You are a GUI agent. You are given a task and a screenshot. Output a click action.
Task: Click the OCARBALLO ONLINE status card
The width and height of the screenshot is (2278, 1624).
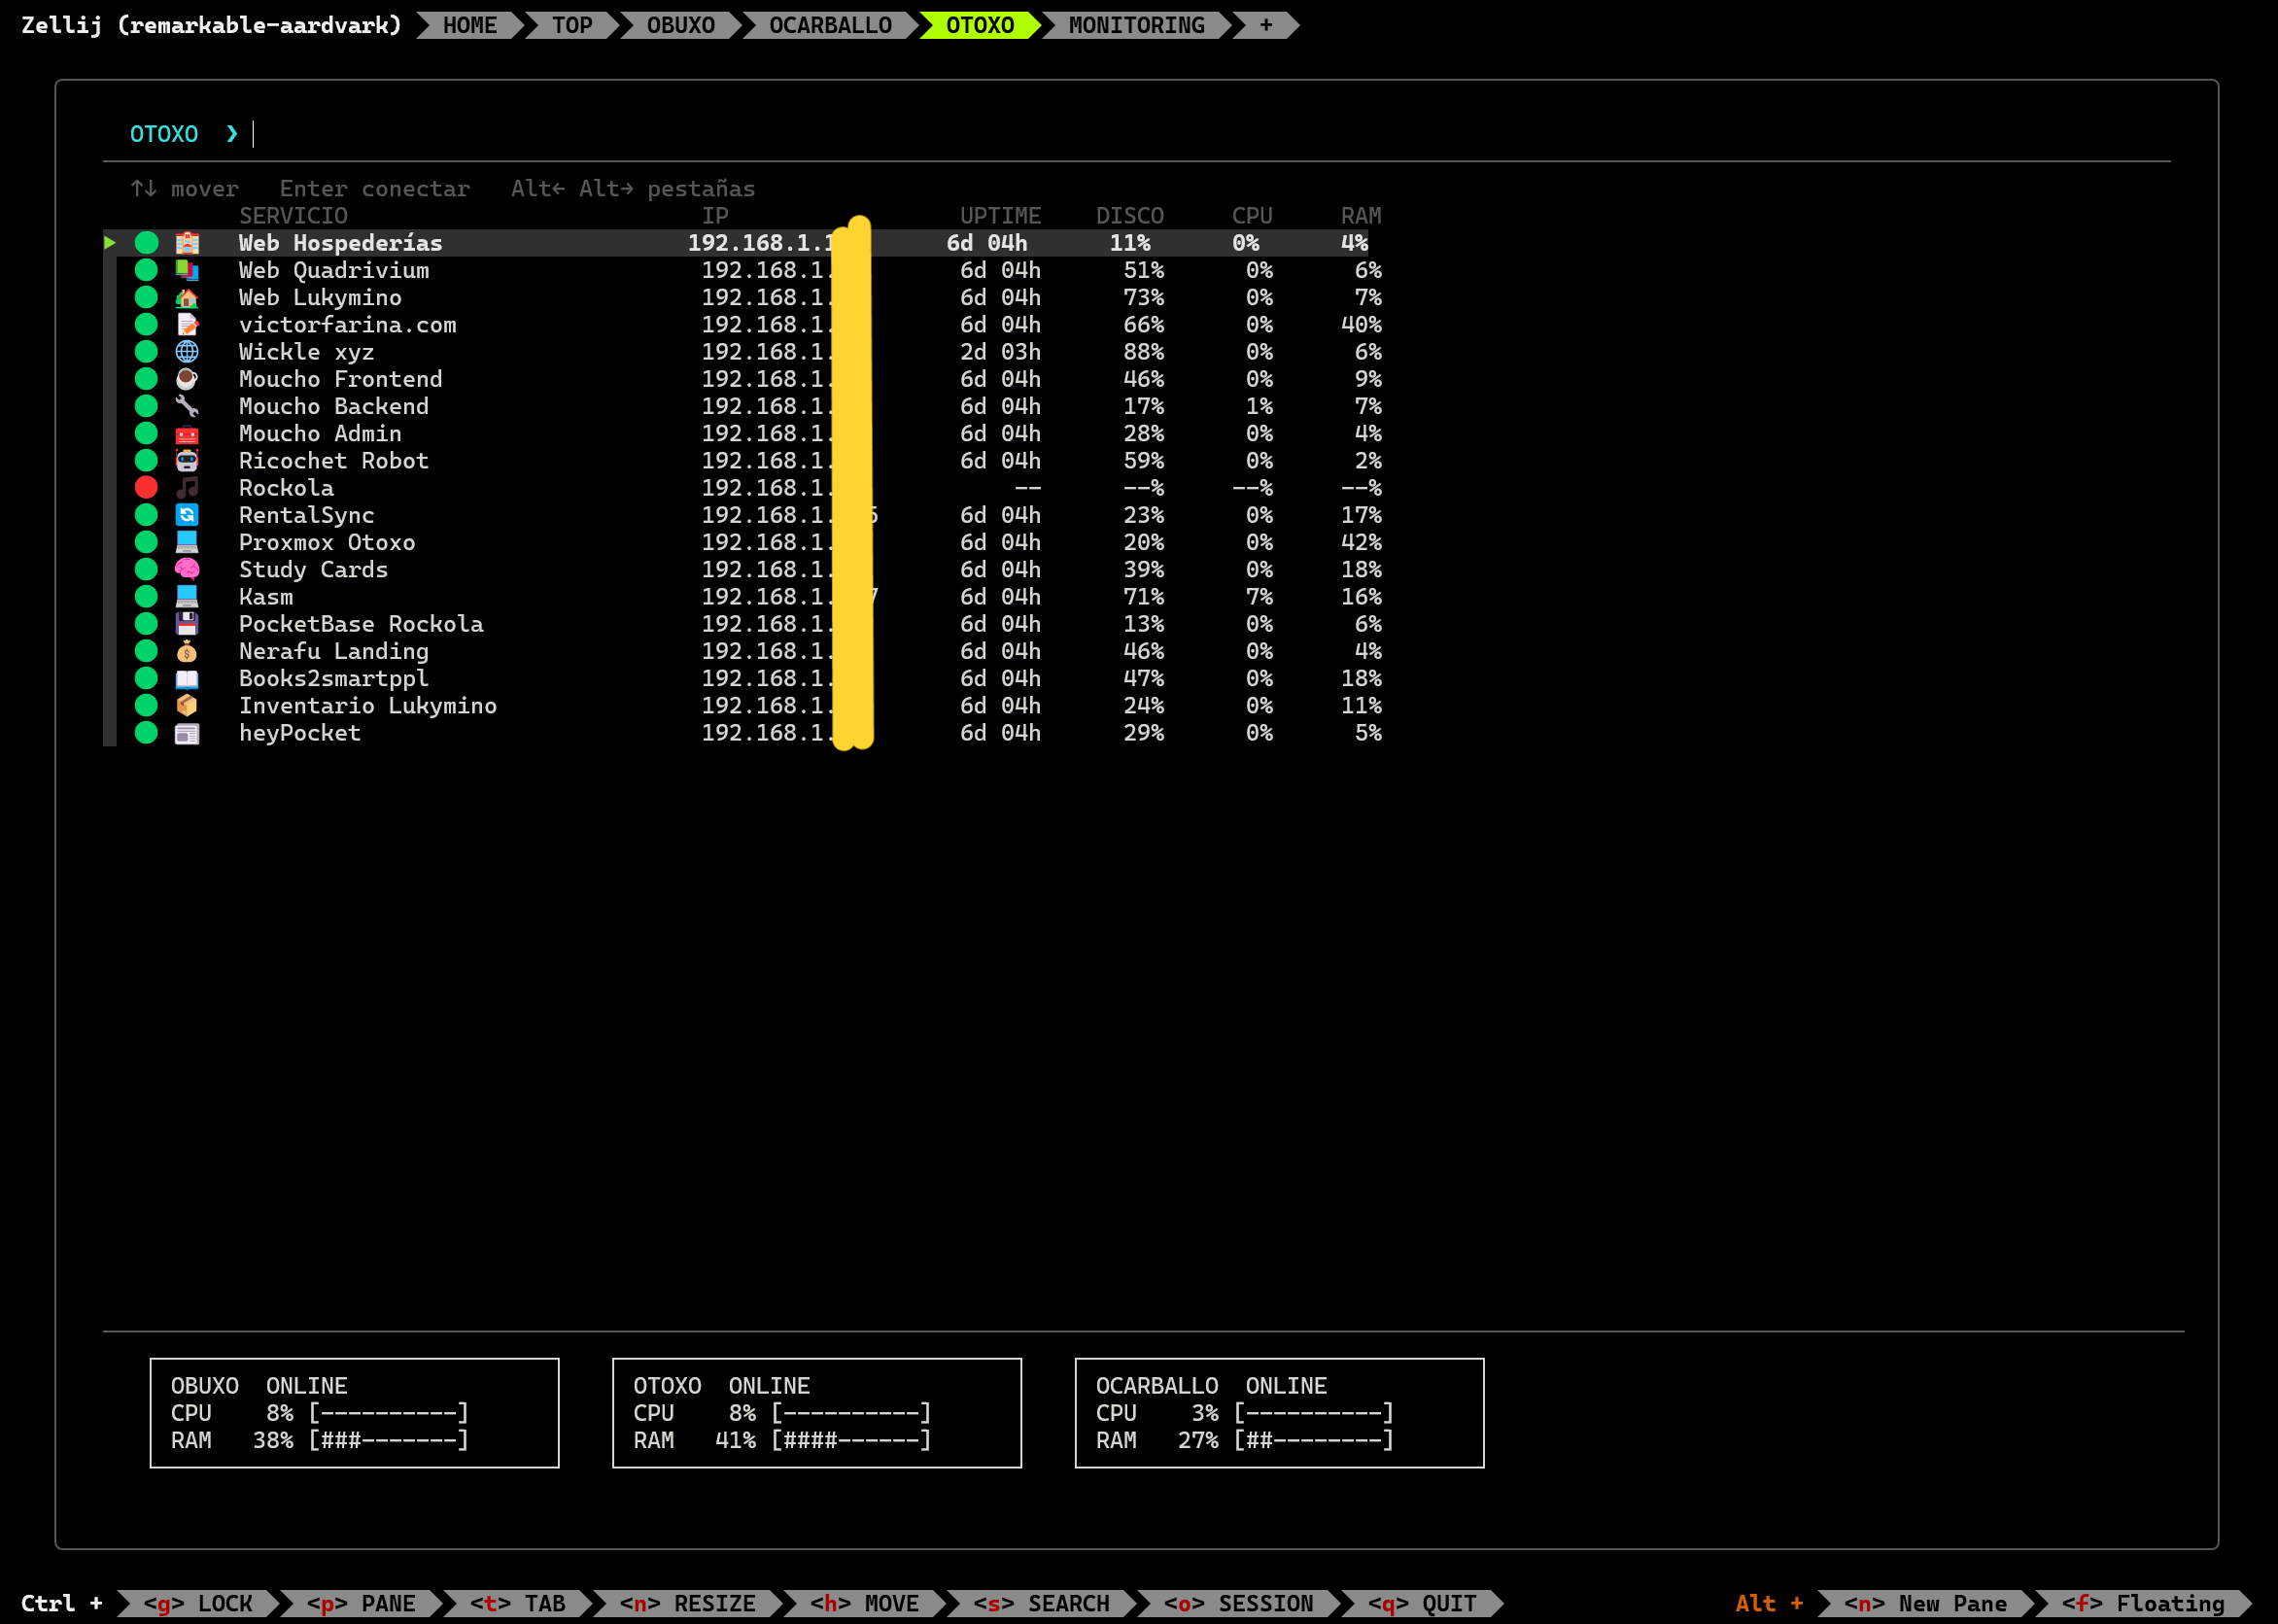[1279, 1413]
